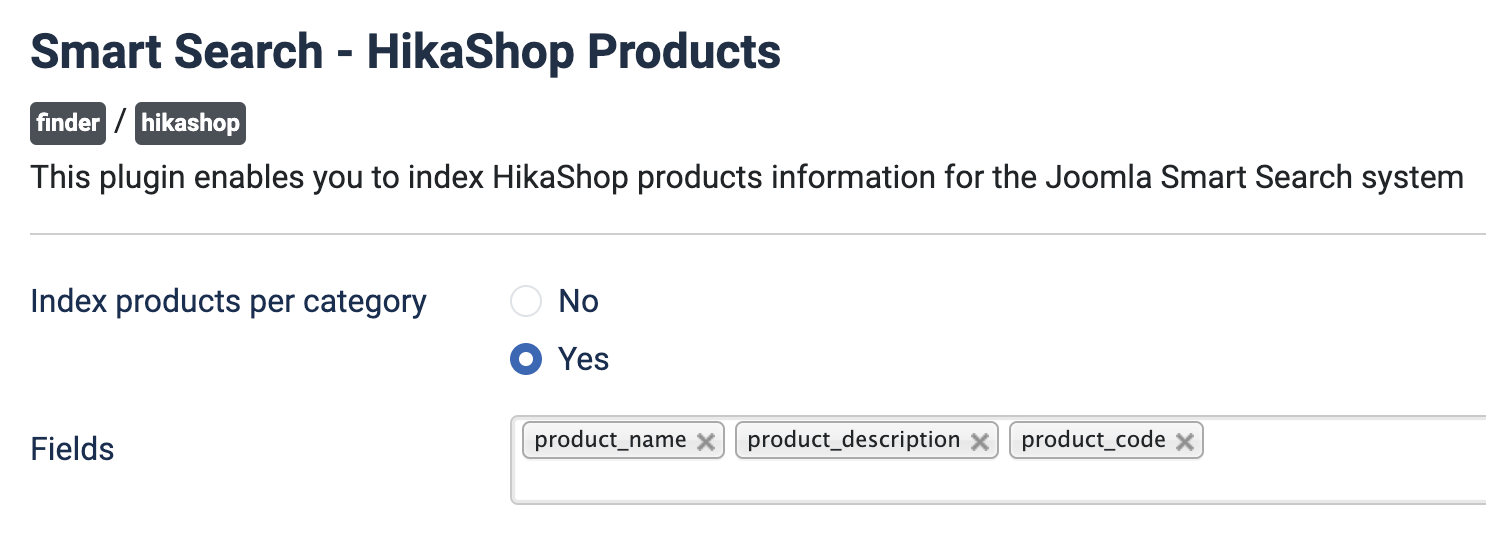
Task: Click the empty second row of Fields box
Action: click(900, 482)
